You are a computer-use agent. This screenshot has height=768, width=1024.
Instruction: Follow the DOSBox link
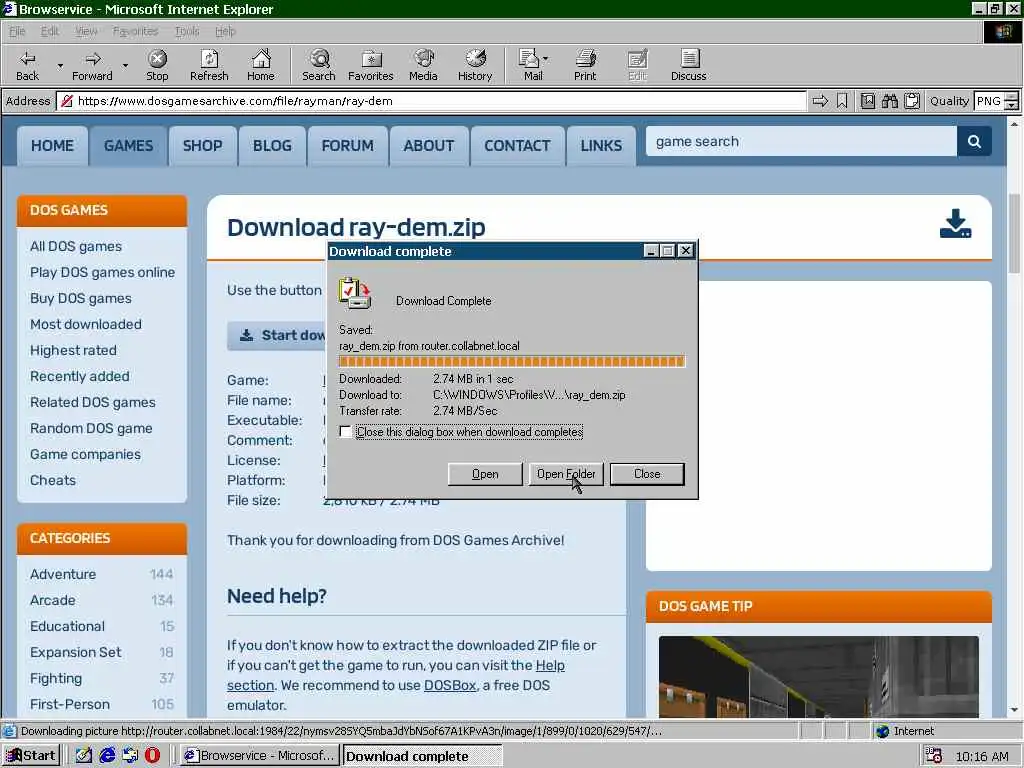click(x=450, y=685)
